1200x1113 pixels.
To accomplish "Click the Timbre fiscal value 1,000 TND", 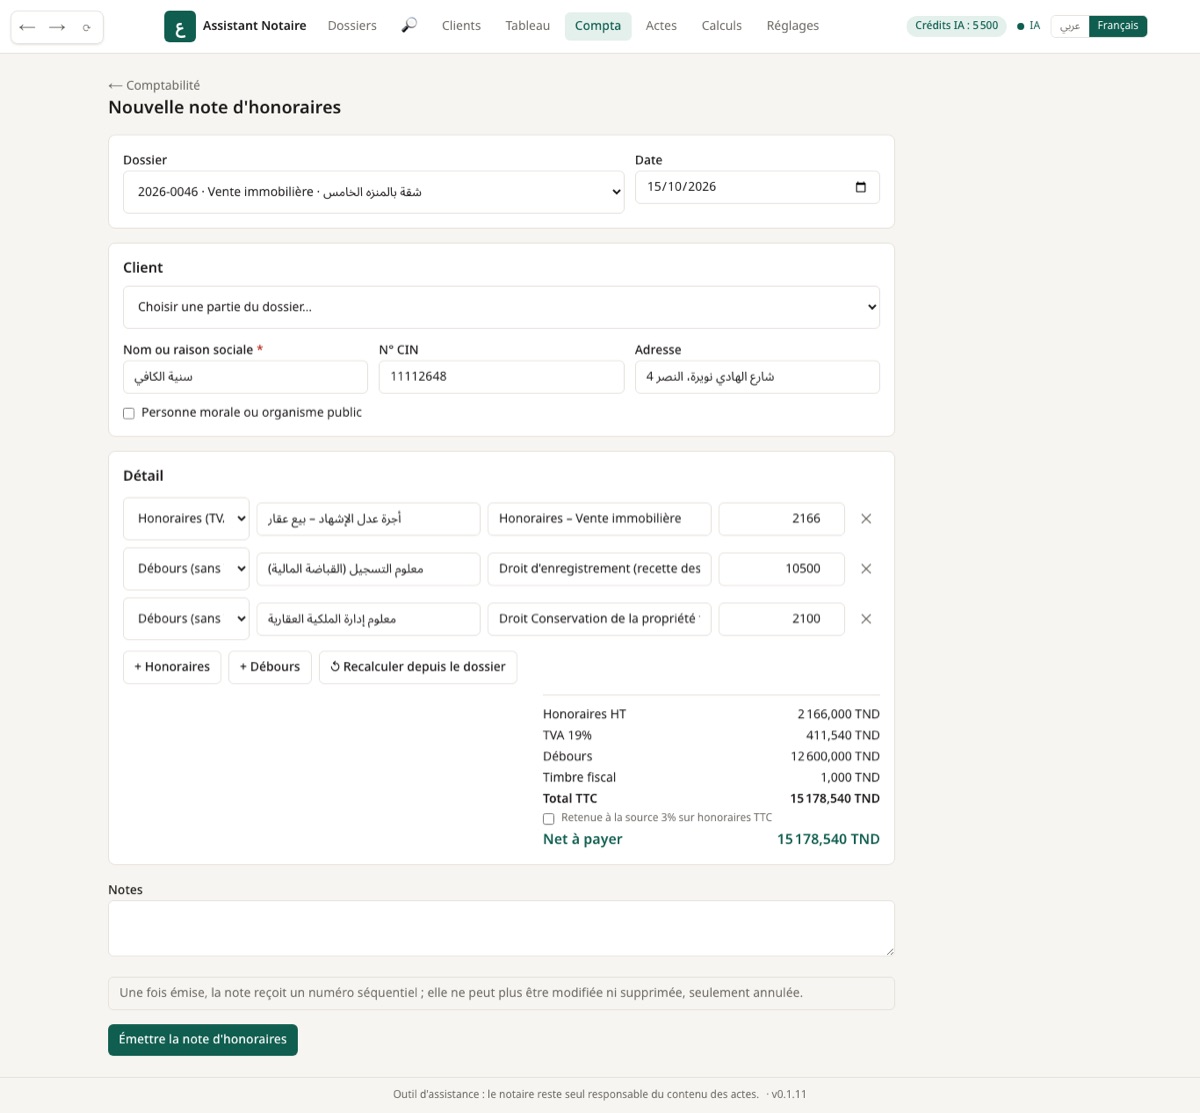I will click(850, 778).
